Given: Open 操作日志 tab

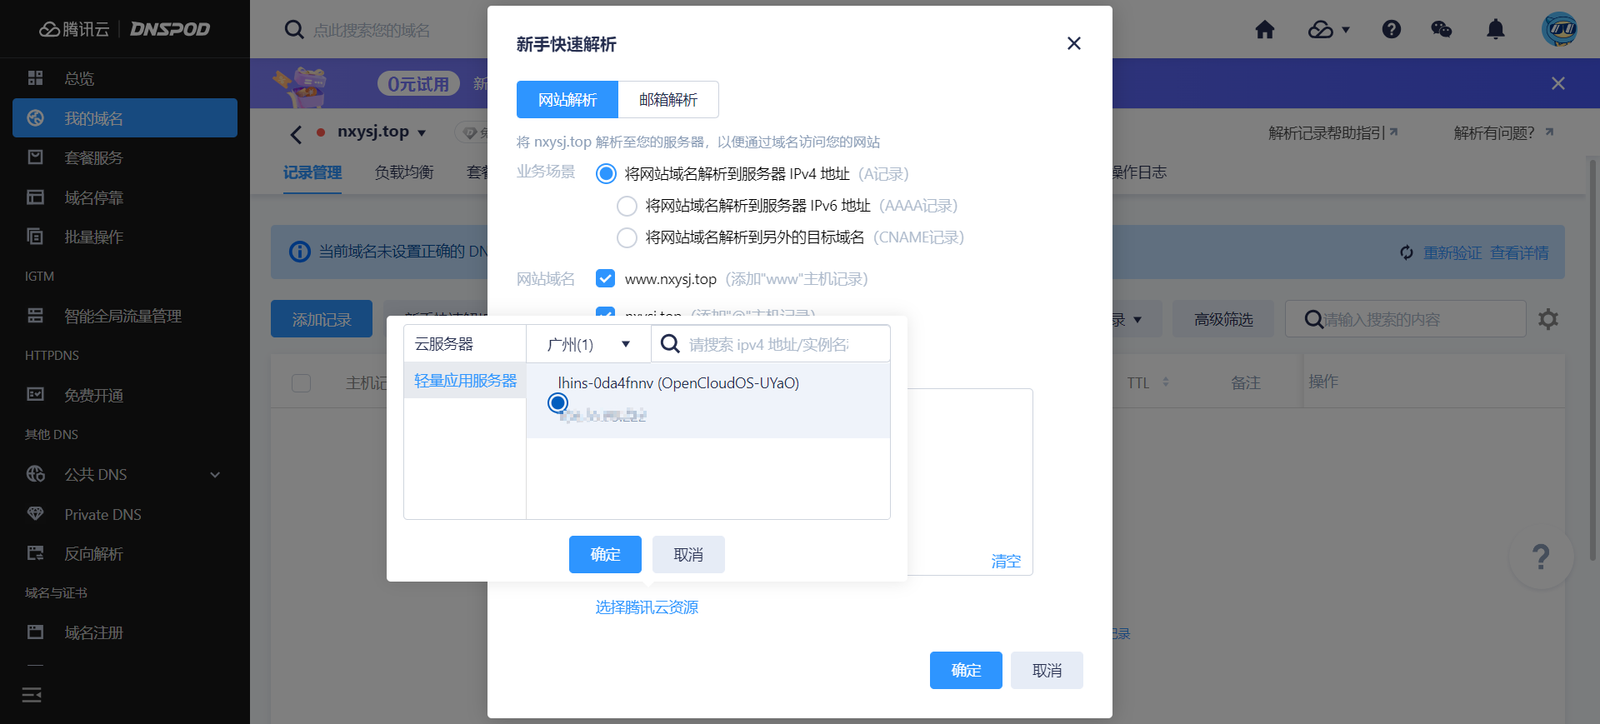Looking at the screenshot, I should point(1139,172).
